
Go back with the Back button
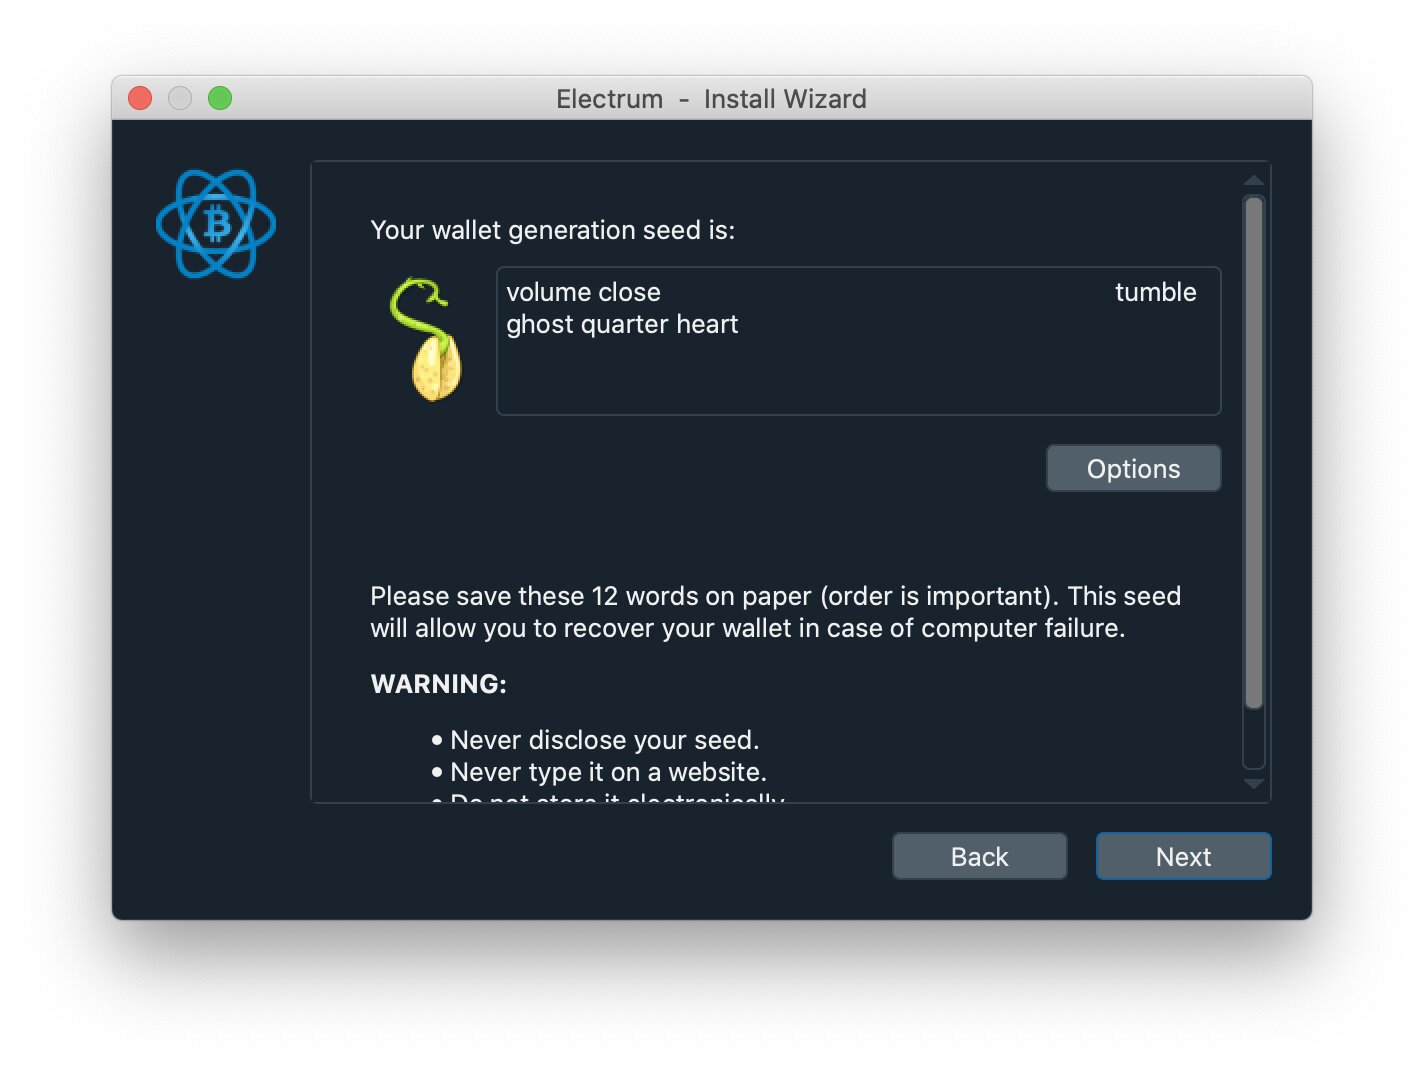[979, 856]
